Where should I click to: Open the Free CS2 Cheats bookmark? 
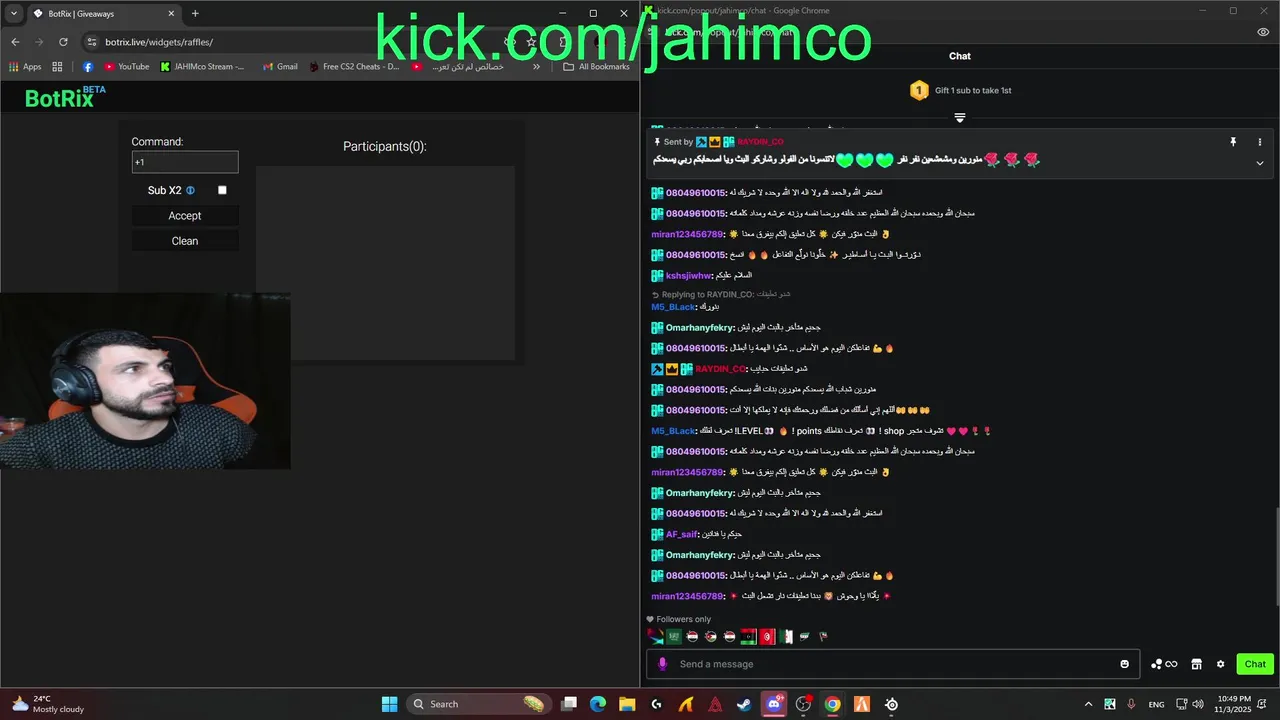pos(355,67)
